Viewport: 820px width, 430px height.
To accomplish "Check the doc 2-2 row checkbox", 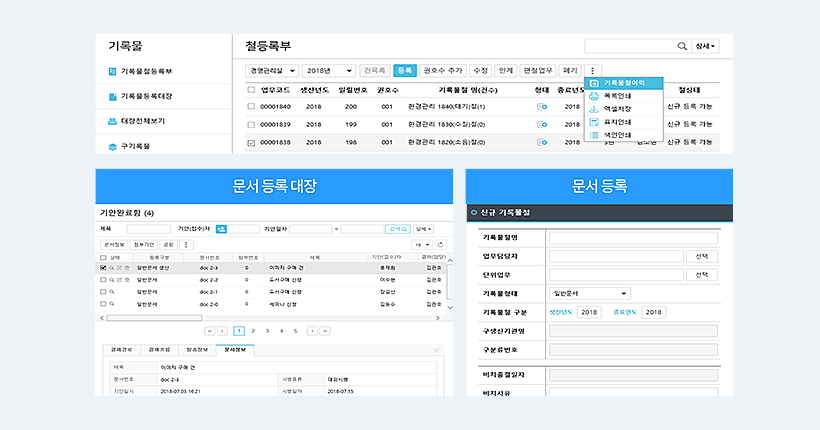I will click(103, 280).
